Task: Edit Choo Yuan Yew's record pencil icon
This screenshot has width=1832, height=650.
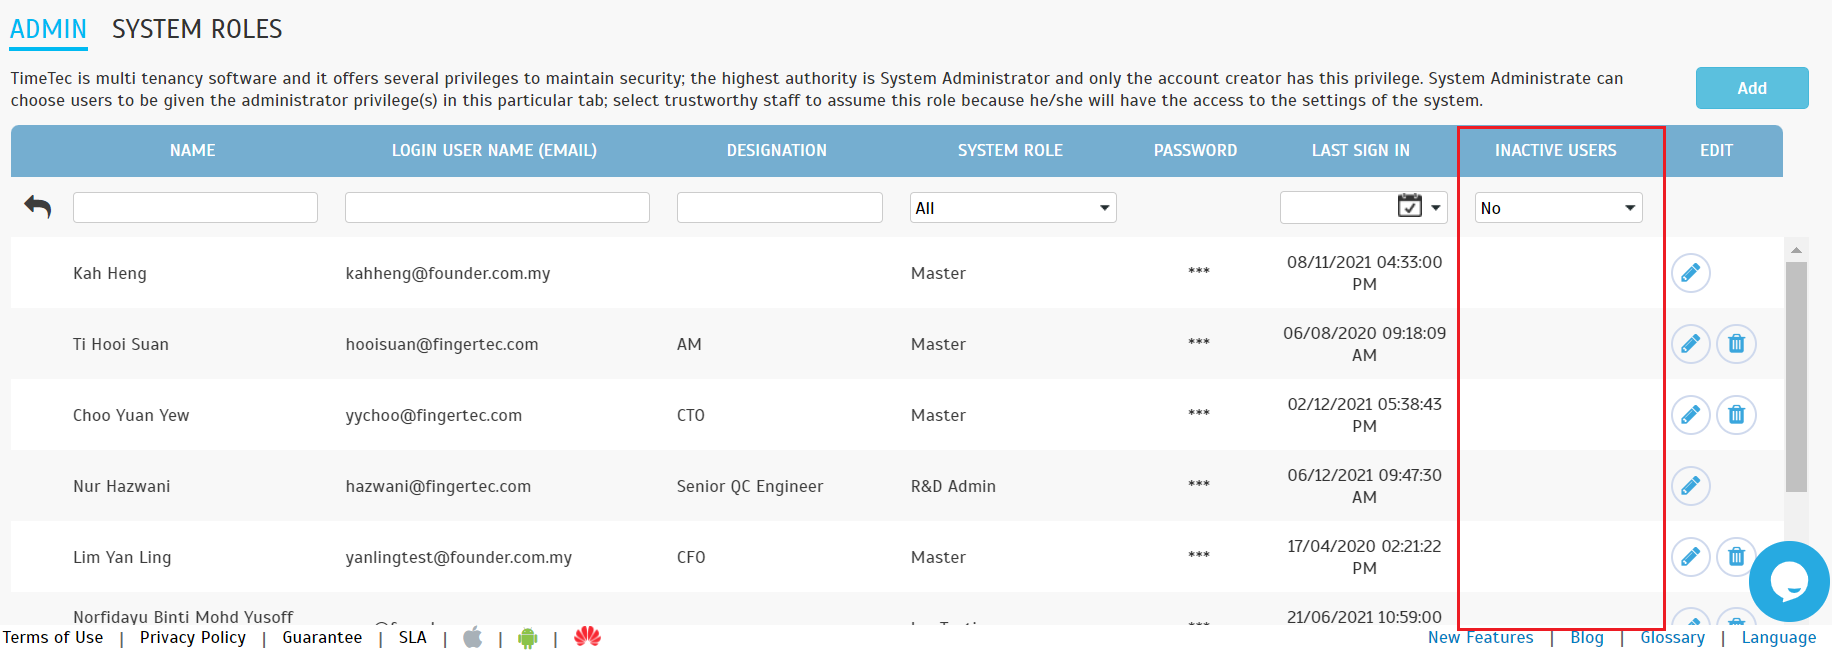Action: pos(1690,415)
